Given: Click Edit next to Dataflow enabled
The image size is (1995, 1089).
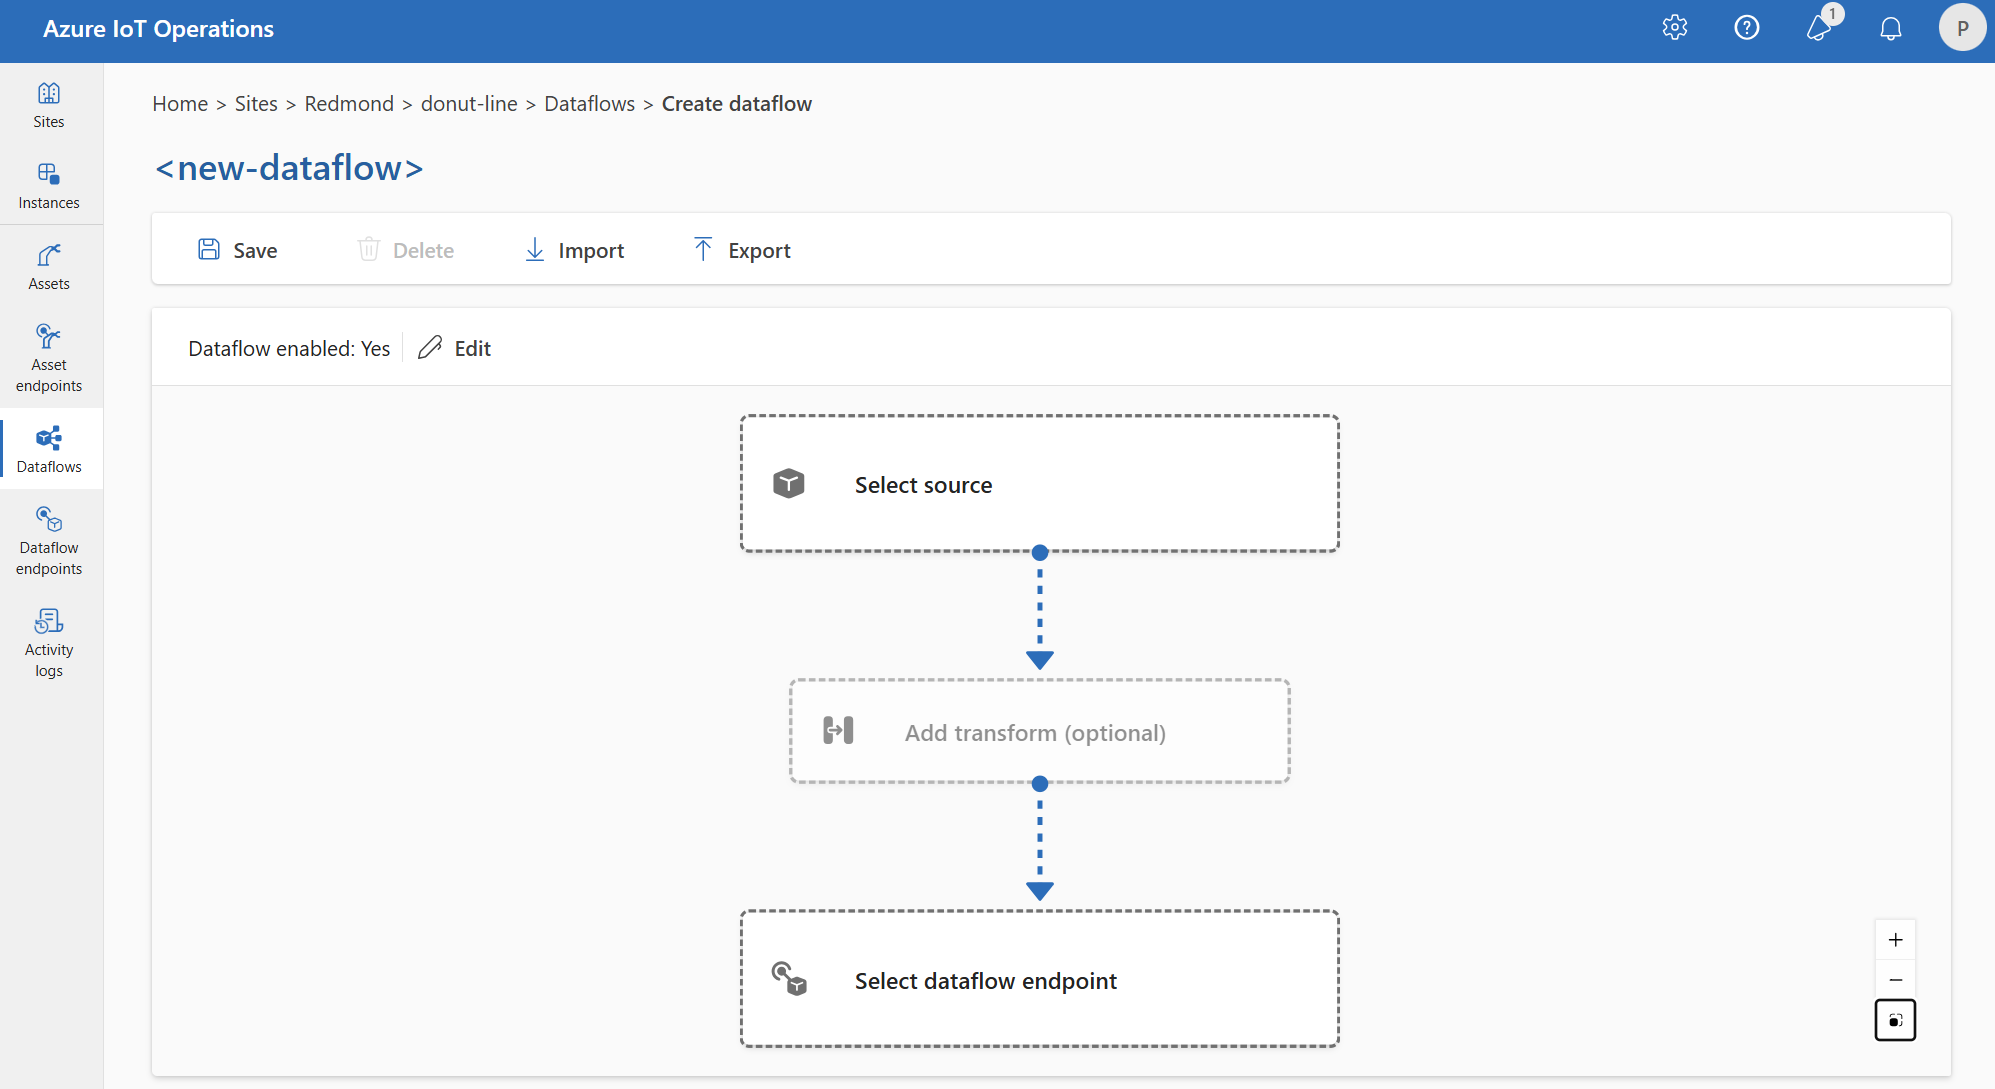Looking at the screenshot, I should pyautogui.click(x=455, y=347).
